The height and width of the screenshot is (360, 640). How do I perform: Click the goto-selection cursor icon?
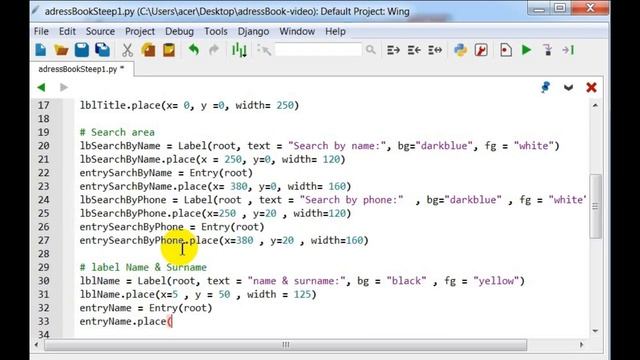click(264, 50)
